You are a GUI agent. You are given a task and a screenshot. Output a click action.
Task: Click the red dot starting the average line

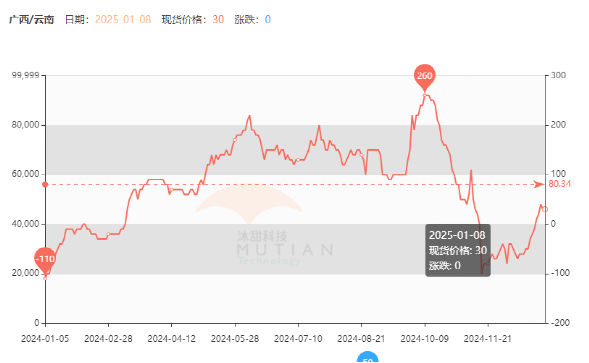[45, 185]
